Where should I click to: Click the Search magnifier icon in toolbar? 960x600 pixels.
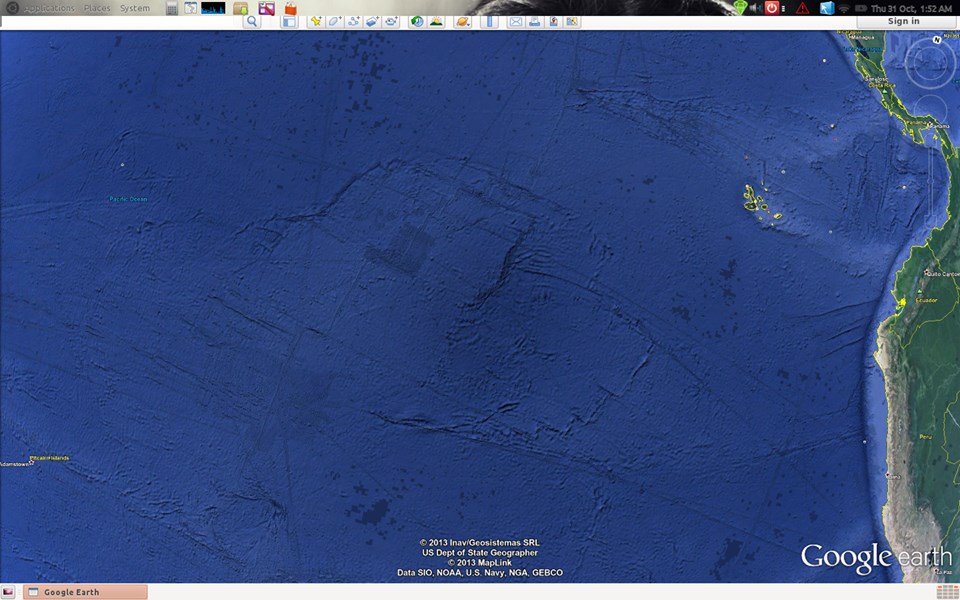pyautogui.click(x=252, y=21)
